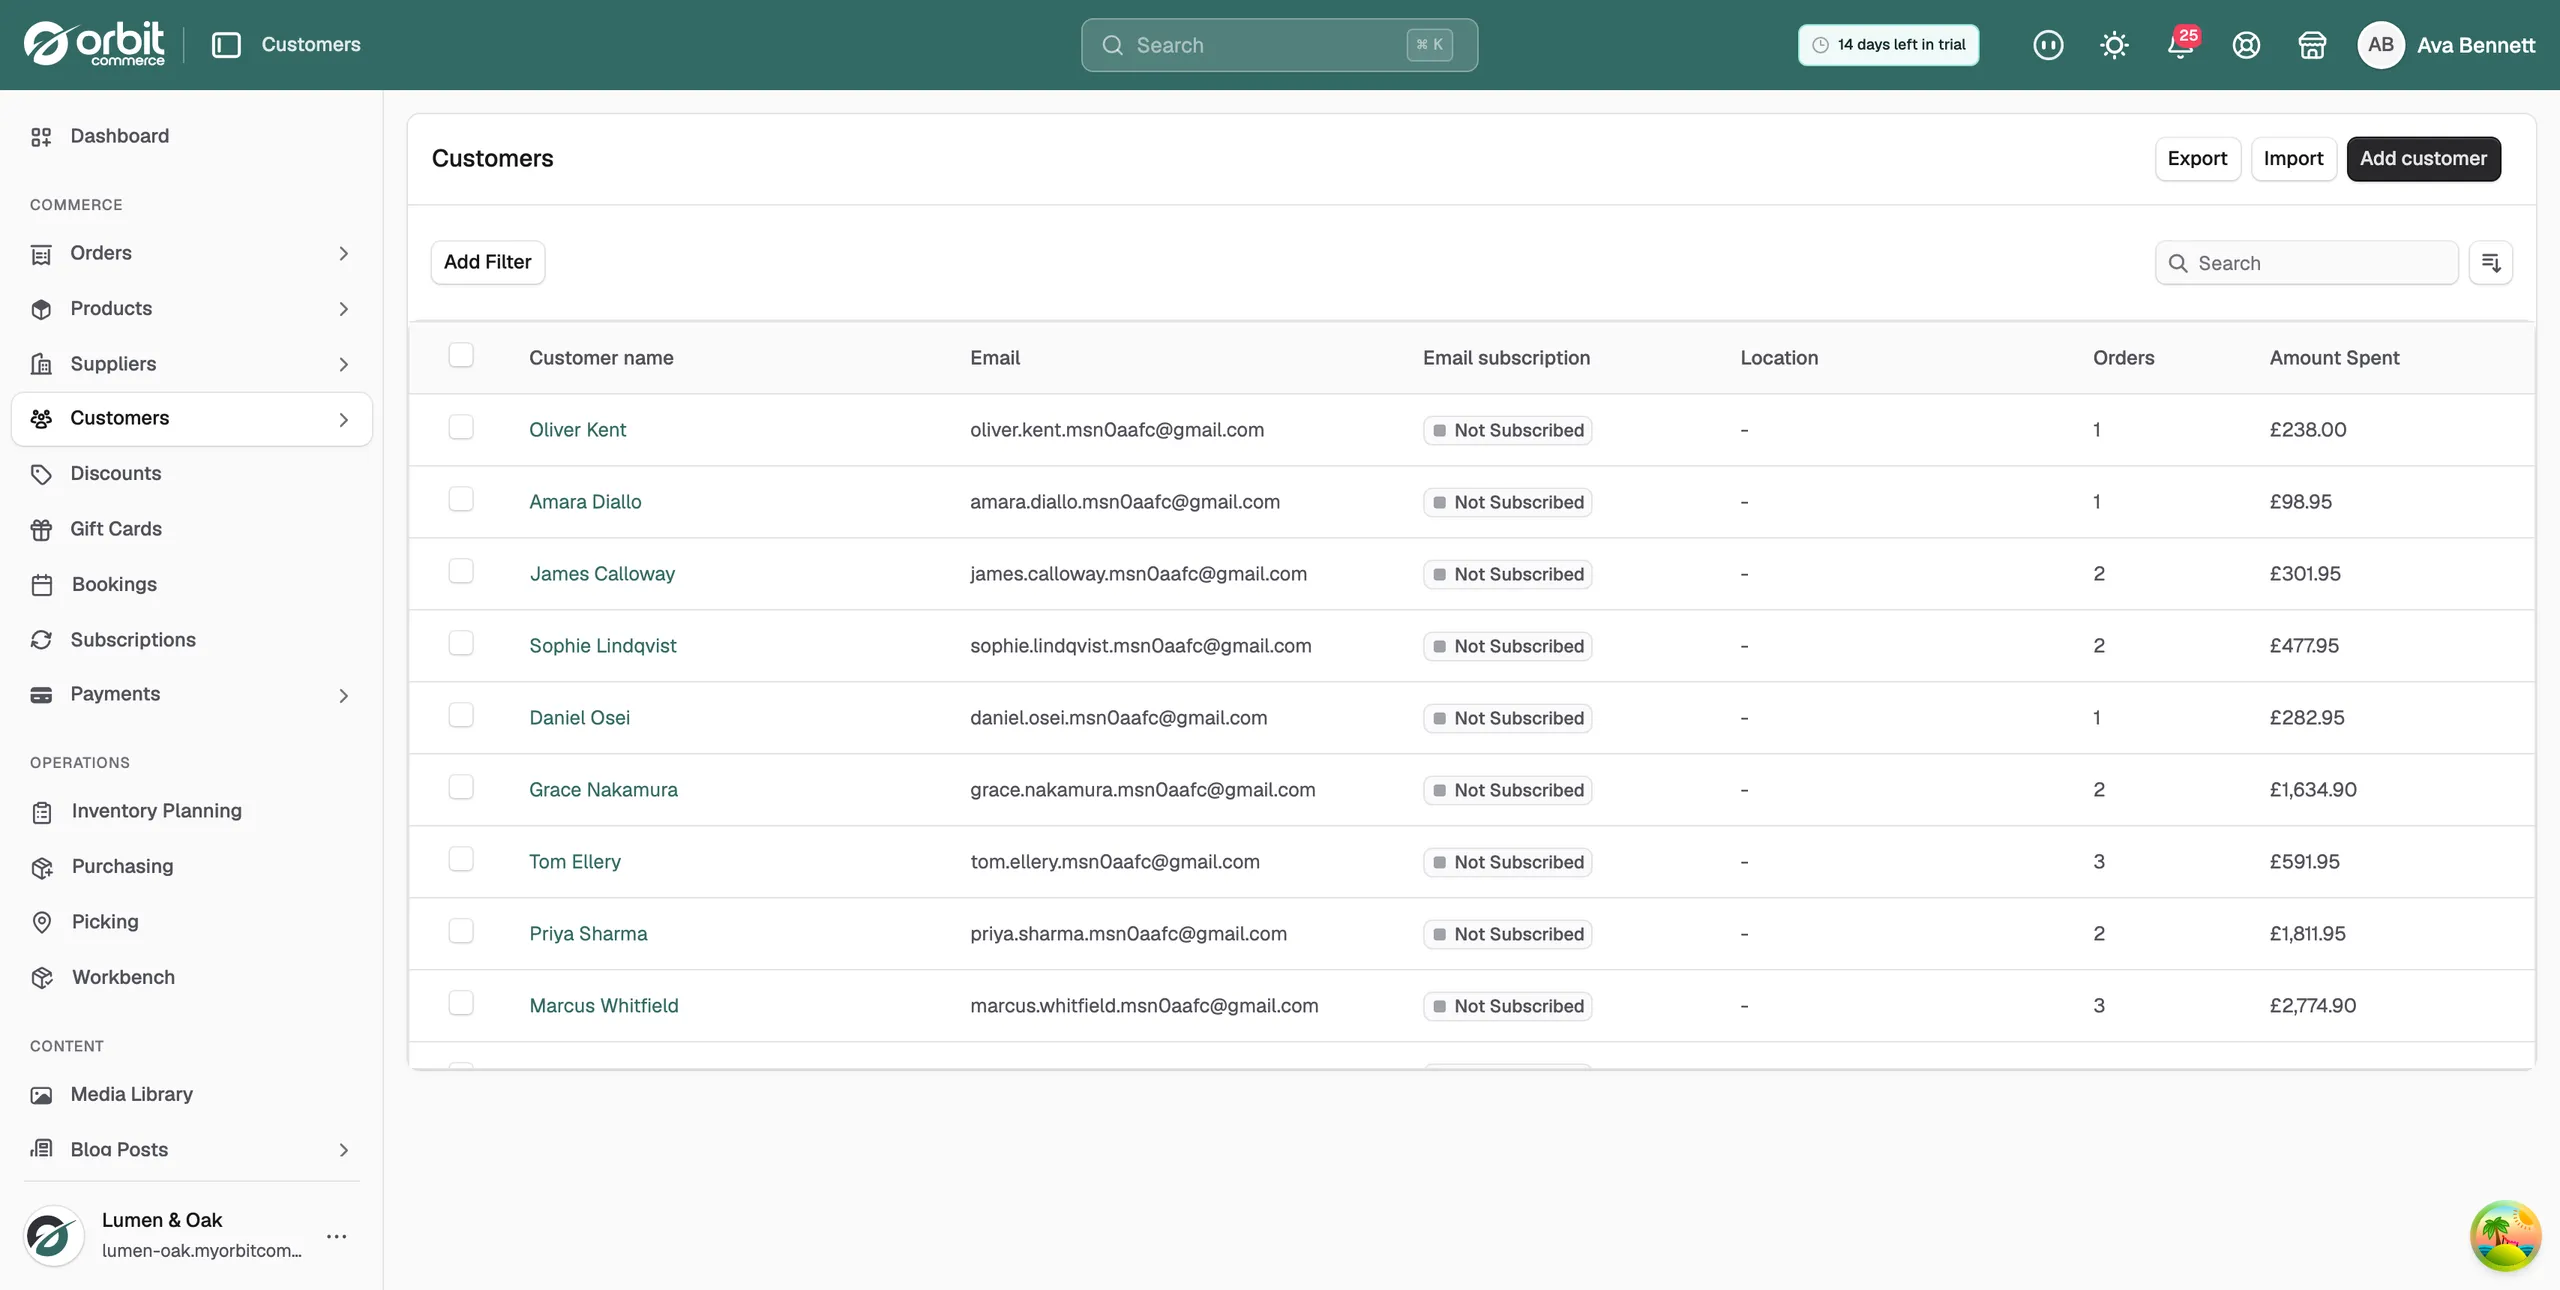2560x1290 pixels.
Task: Open the help lifebuoy icon
Action: 2246,45
